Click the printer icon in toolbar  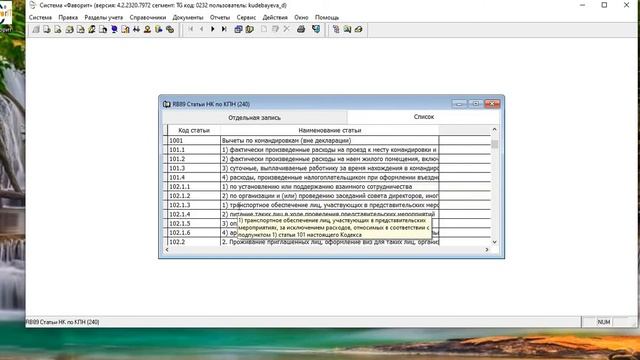pos(301,29)
